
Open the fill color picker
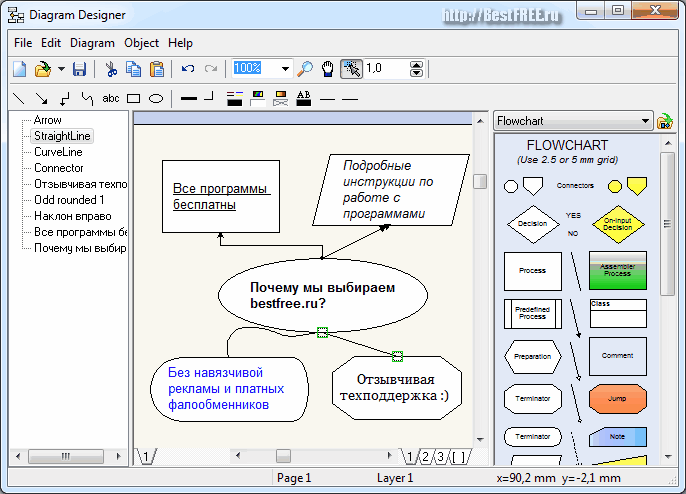point(258,98)
